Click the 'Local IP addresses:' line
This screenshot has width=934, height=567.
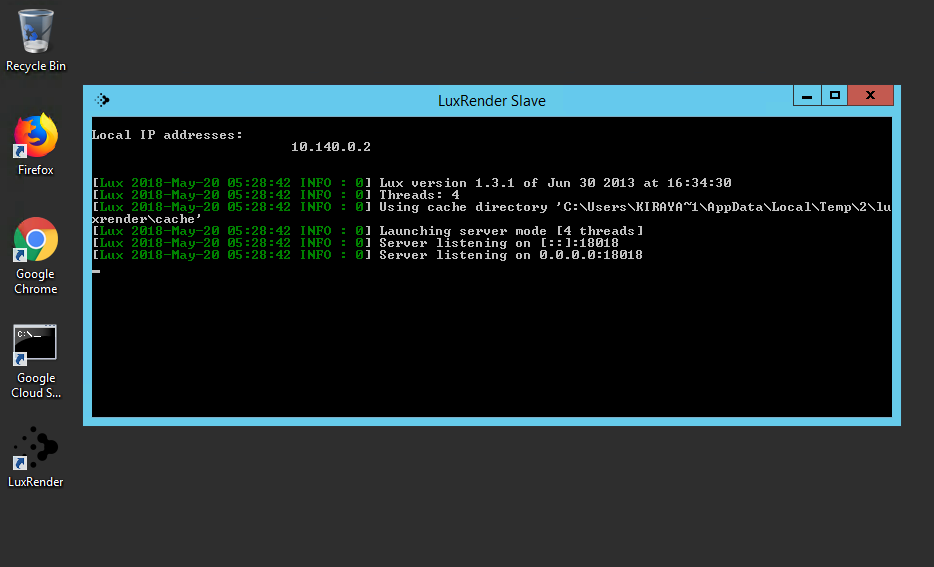[167, 135]
